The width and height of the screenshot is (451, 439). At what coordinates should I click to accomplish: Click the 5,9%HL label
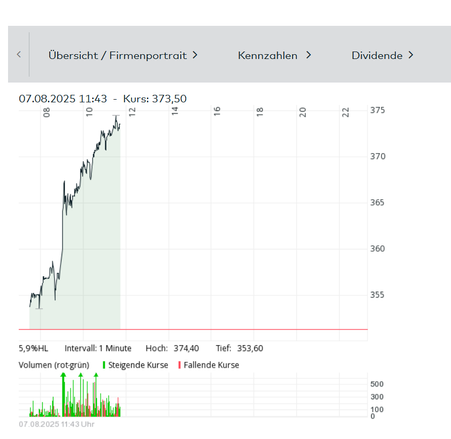coord(33,348)
